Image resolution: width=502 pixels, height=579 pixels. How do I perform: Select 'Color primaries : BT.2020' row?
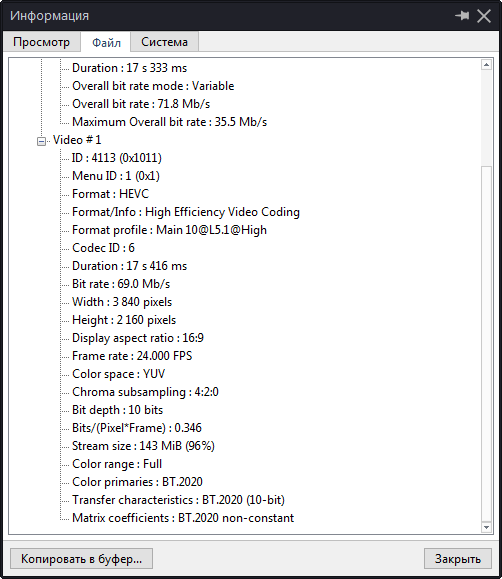coord(137,482)
